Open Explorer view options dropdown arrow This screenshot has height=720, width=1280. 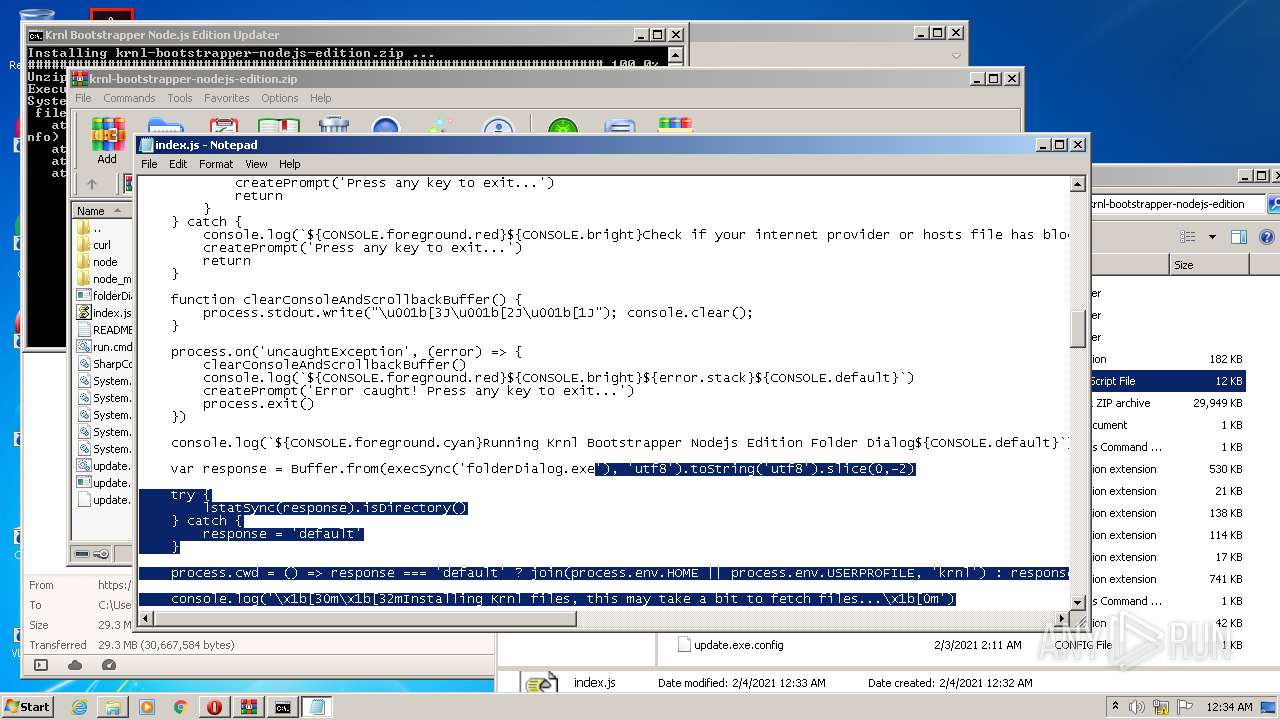pos(1212,237)
